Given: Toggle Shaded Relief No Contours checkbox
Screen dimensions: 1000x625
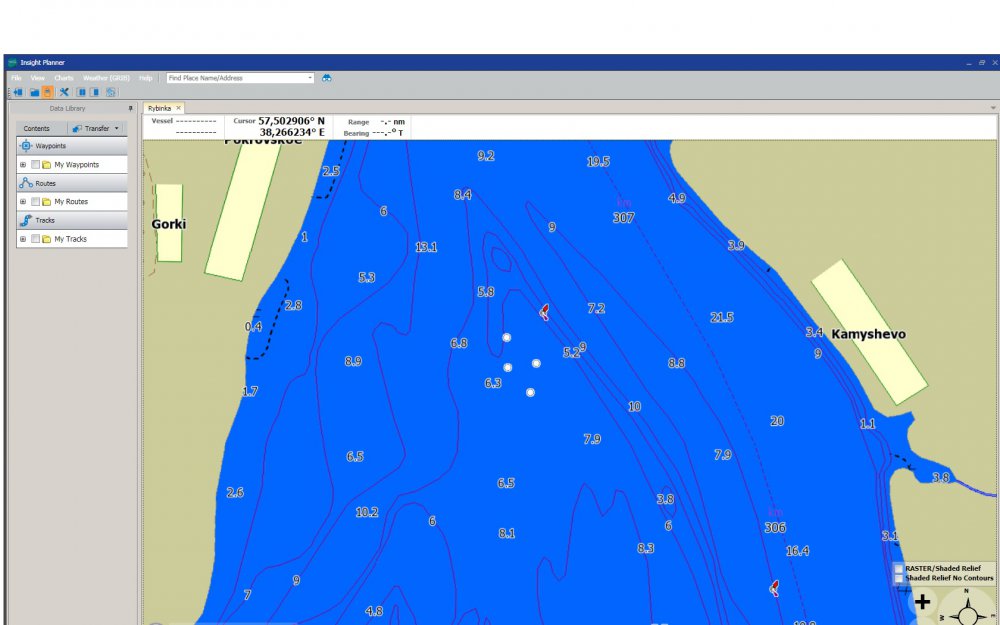Looking at the screenshot, I should (898, 578).
